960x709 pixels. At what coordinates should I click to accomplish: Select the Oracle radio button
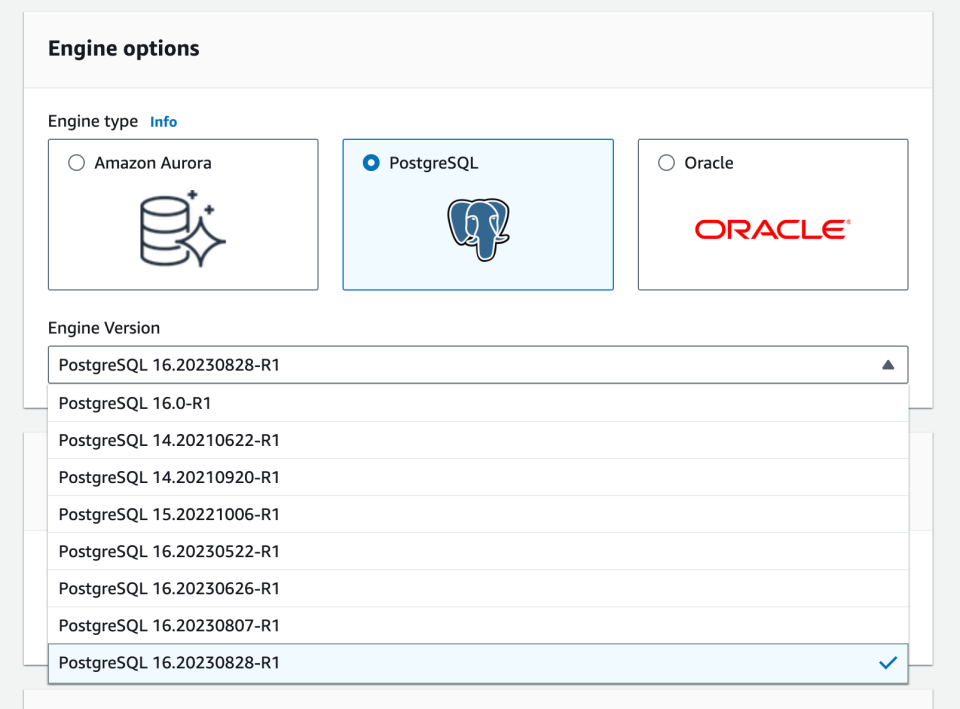coord(666,162)
